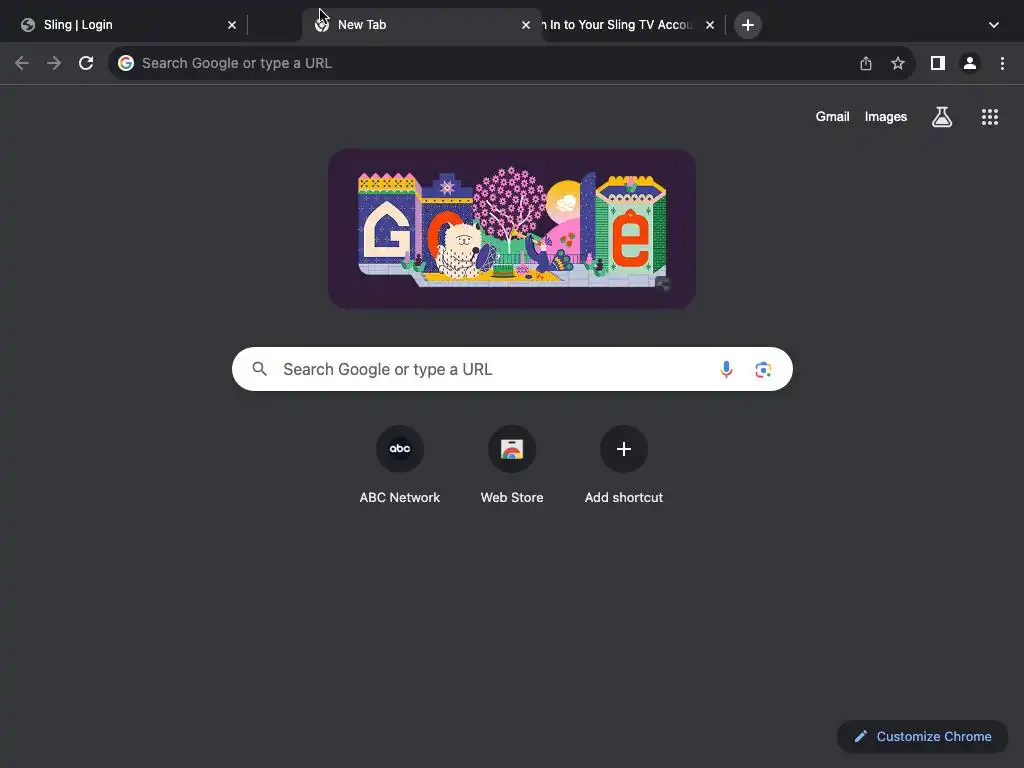Share the Google Doodle
The width and height of the screenshot is (1024, 768).
click(663, 284)
